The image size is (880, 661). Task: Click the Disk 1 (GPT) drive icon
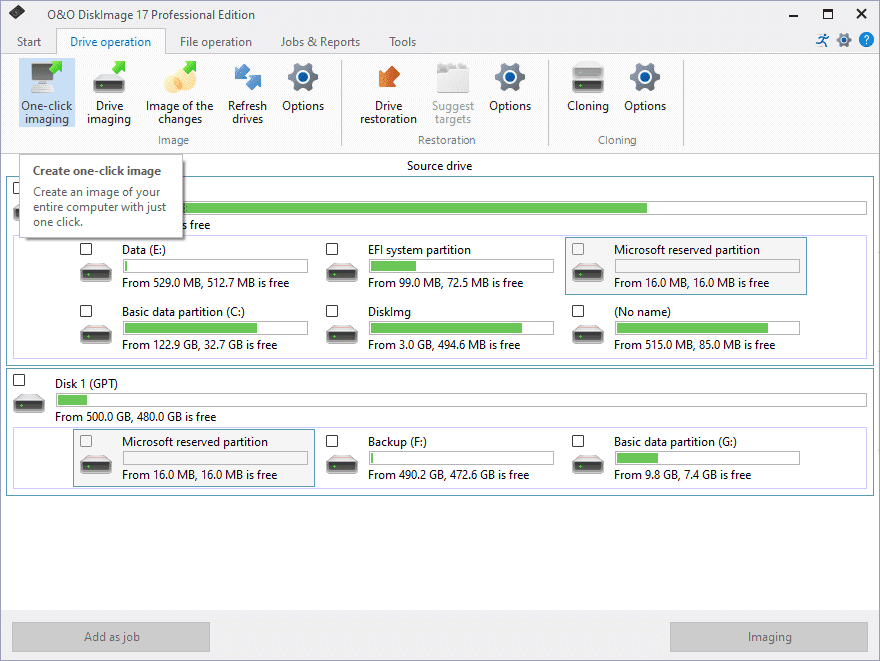29,403
